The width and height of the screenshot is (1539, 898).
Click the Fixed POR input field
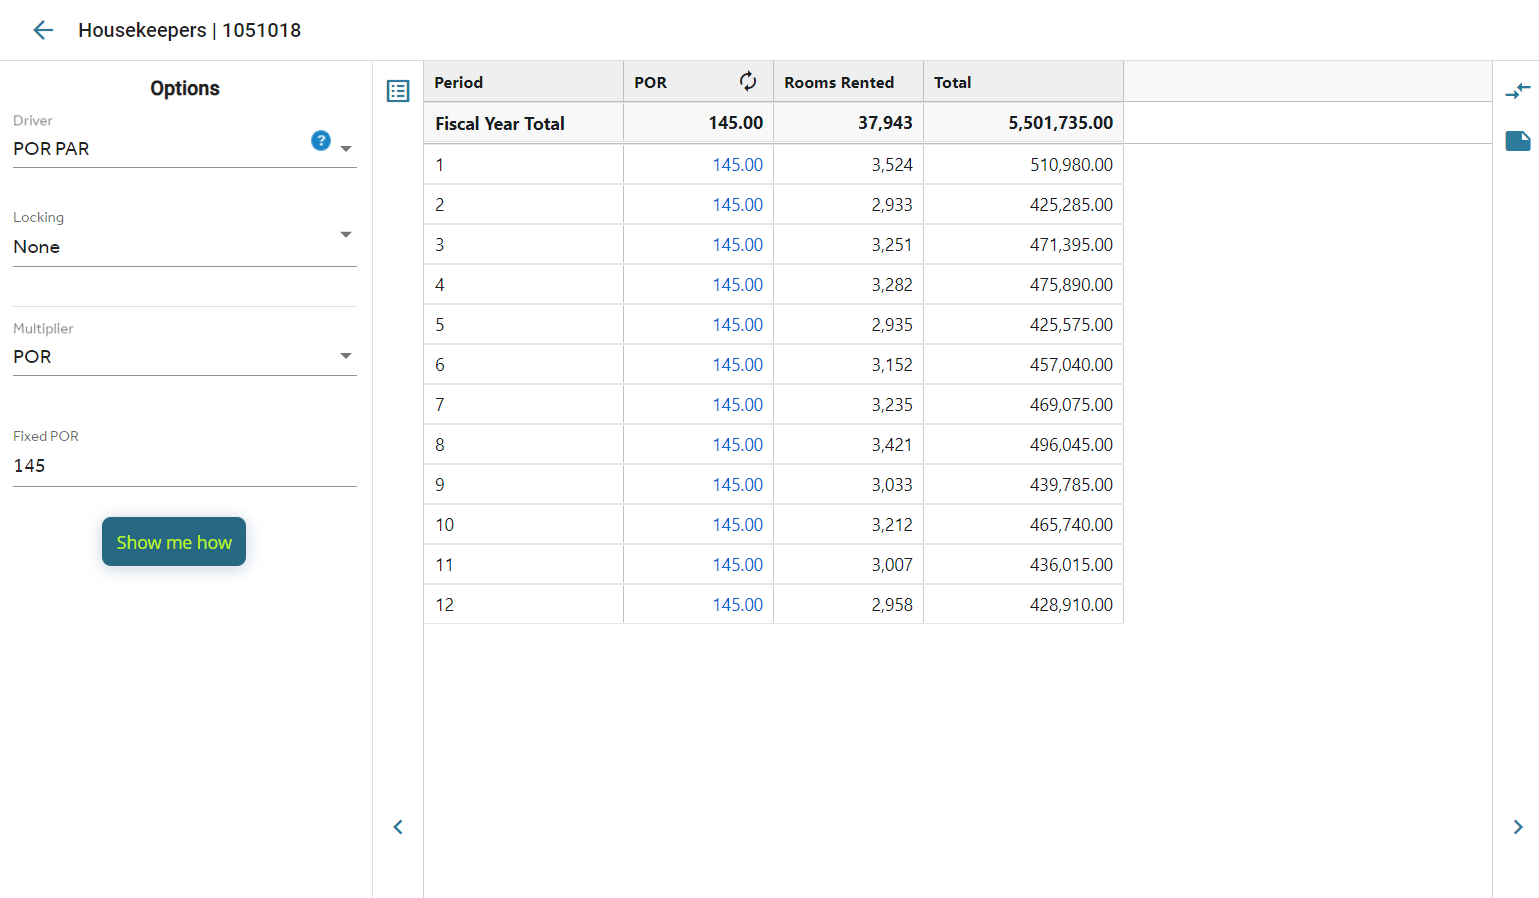click(184, 466)
